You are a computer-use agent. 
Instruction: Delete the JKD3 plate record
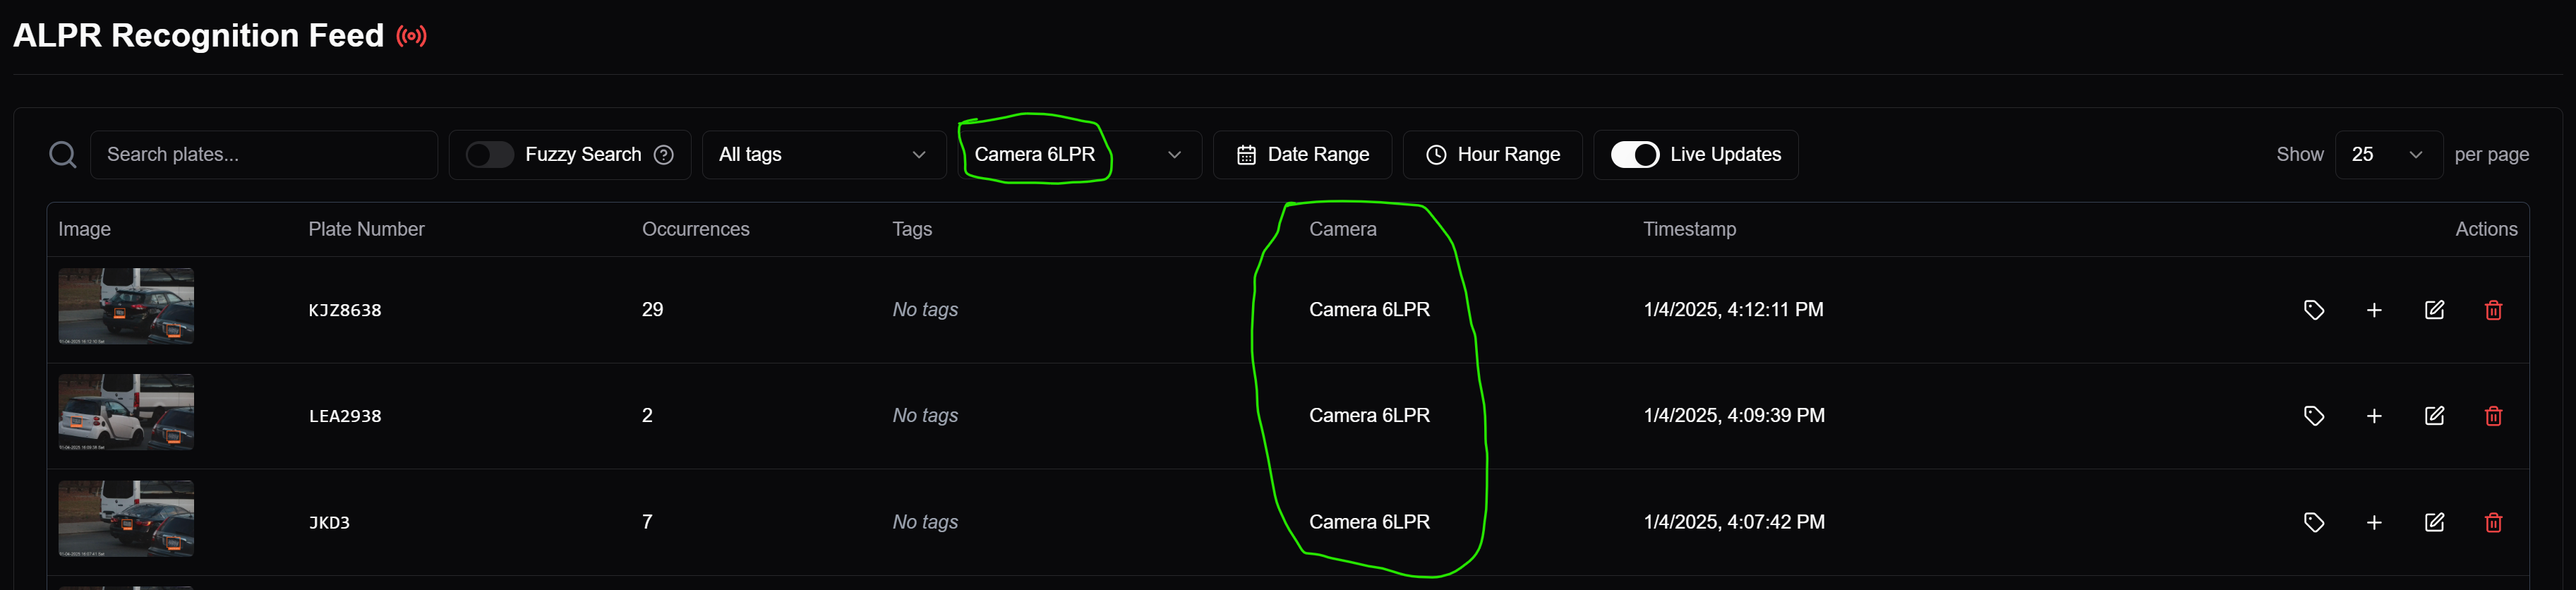[2493, 522]
